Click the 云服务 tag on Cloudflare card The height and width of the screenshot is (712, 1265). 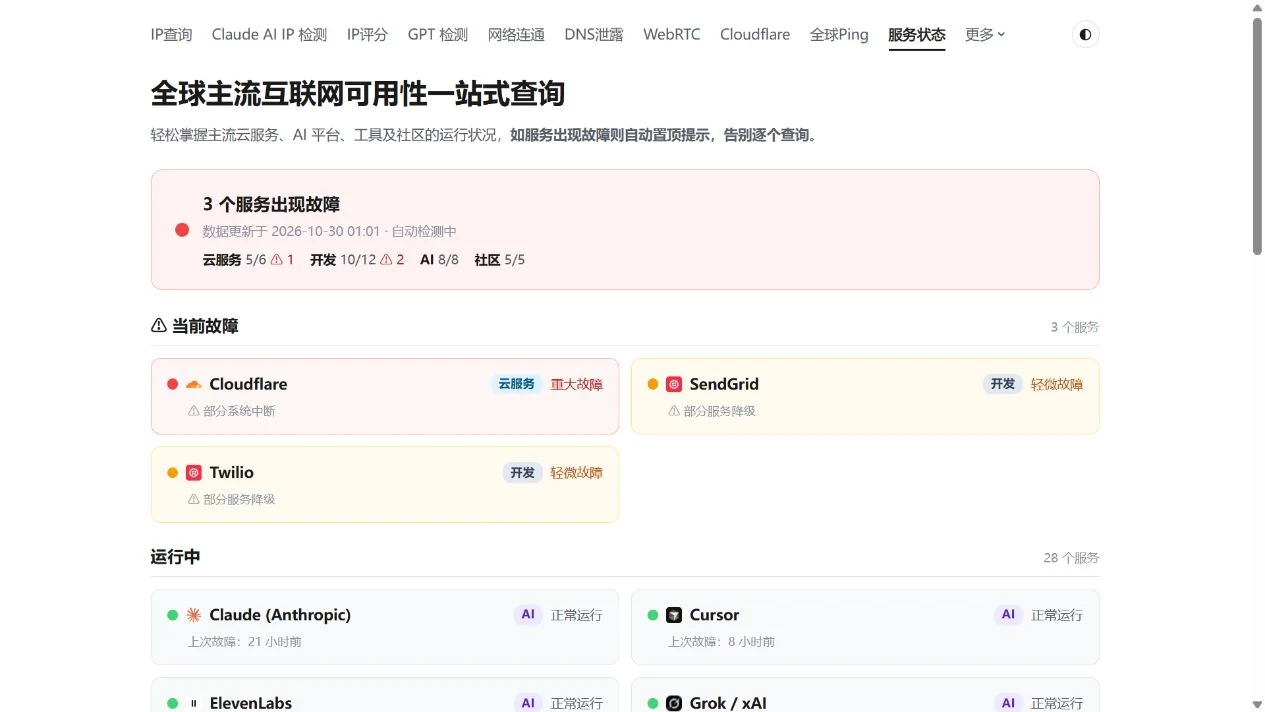(x=516, y=384)
